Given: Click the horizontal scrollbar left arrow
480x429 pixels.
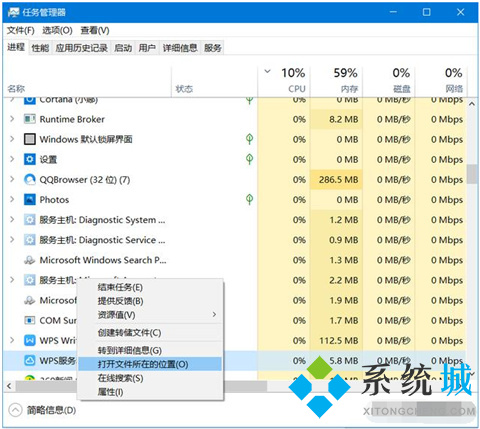Looking at the screenshot, I should (x=9, y=386).
